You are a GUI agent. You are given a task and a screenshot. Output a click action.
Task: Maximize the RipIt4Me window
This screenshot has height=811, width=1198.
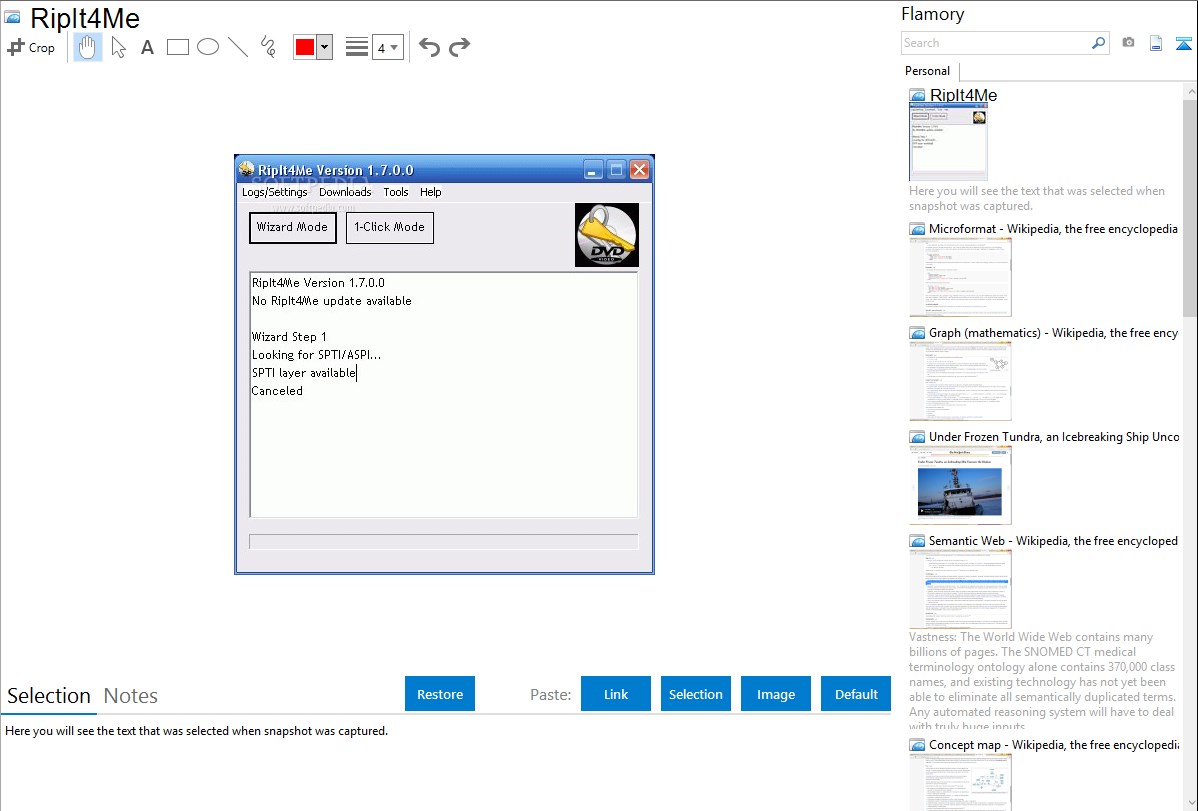click(617, 170)
